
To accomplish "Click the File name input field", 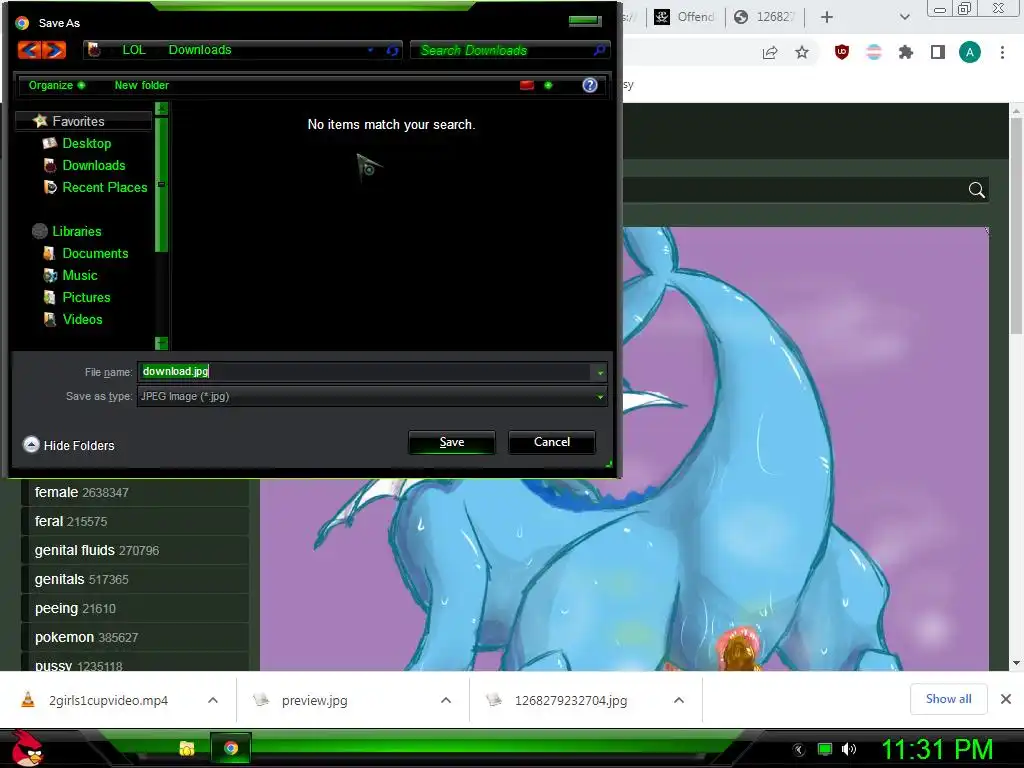I will (364, 372).
